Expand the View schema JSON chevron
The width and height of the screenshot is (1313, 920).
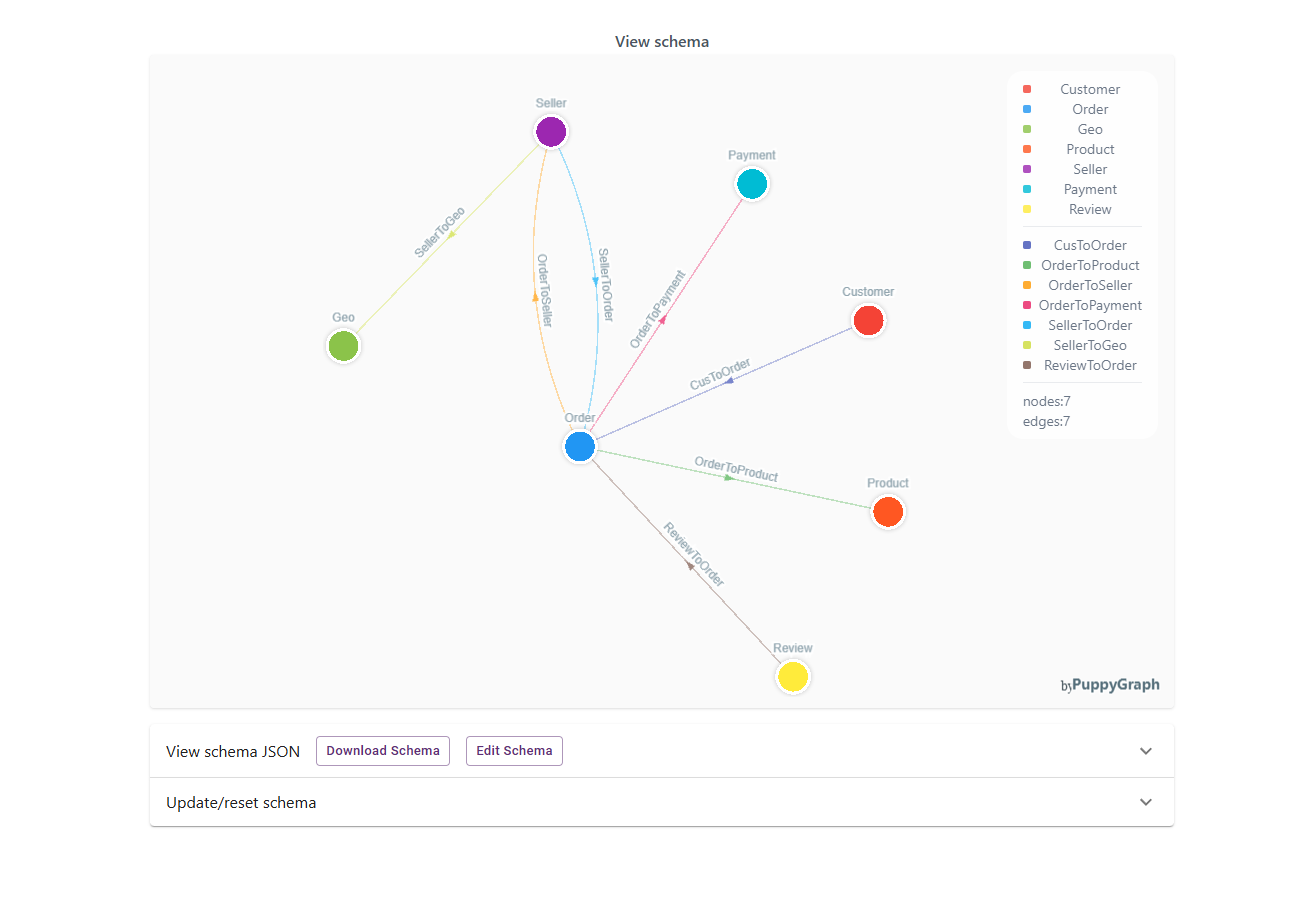click(x=1146, y=751)
